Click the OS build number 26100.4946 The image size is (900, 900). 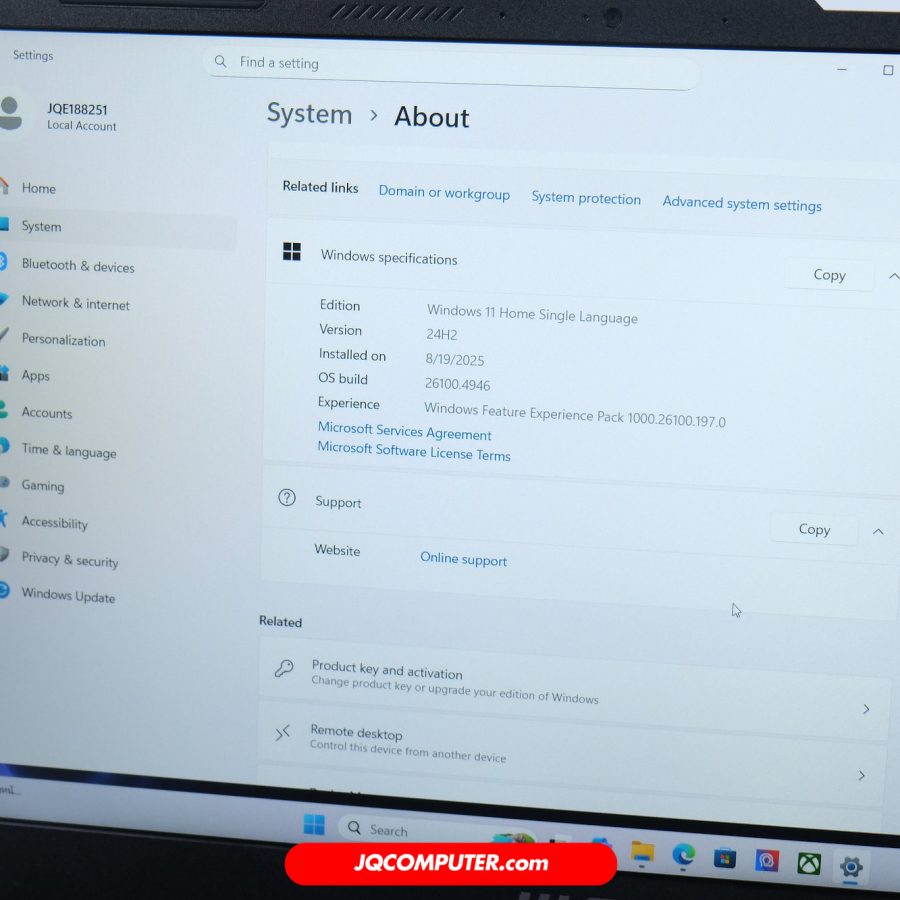click(x=457, y=384)
